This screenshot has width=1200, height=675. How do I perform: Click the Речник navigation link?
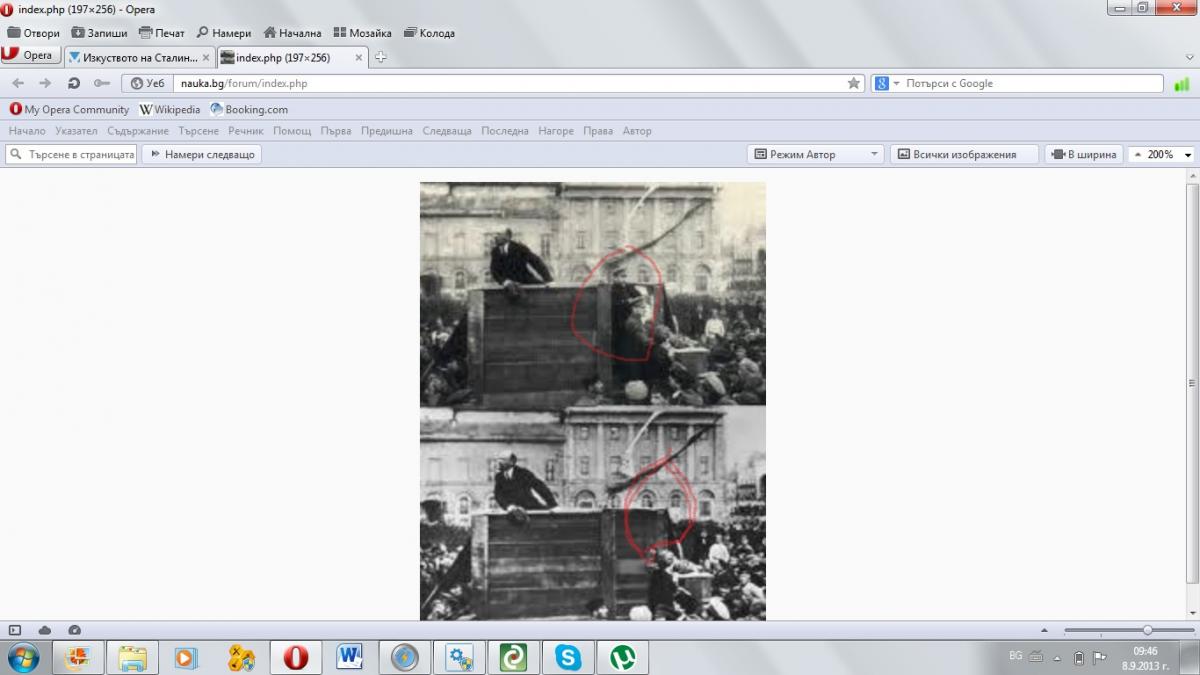click(x=246, y=131)
